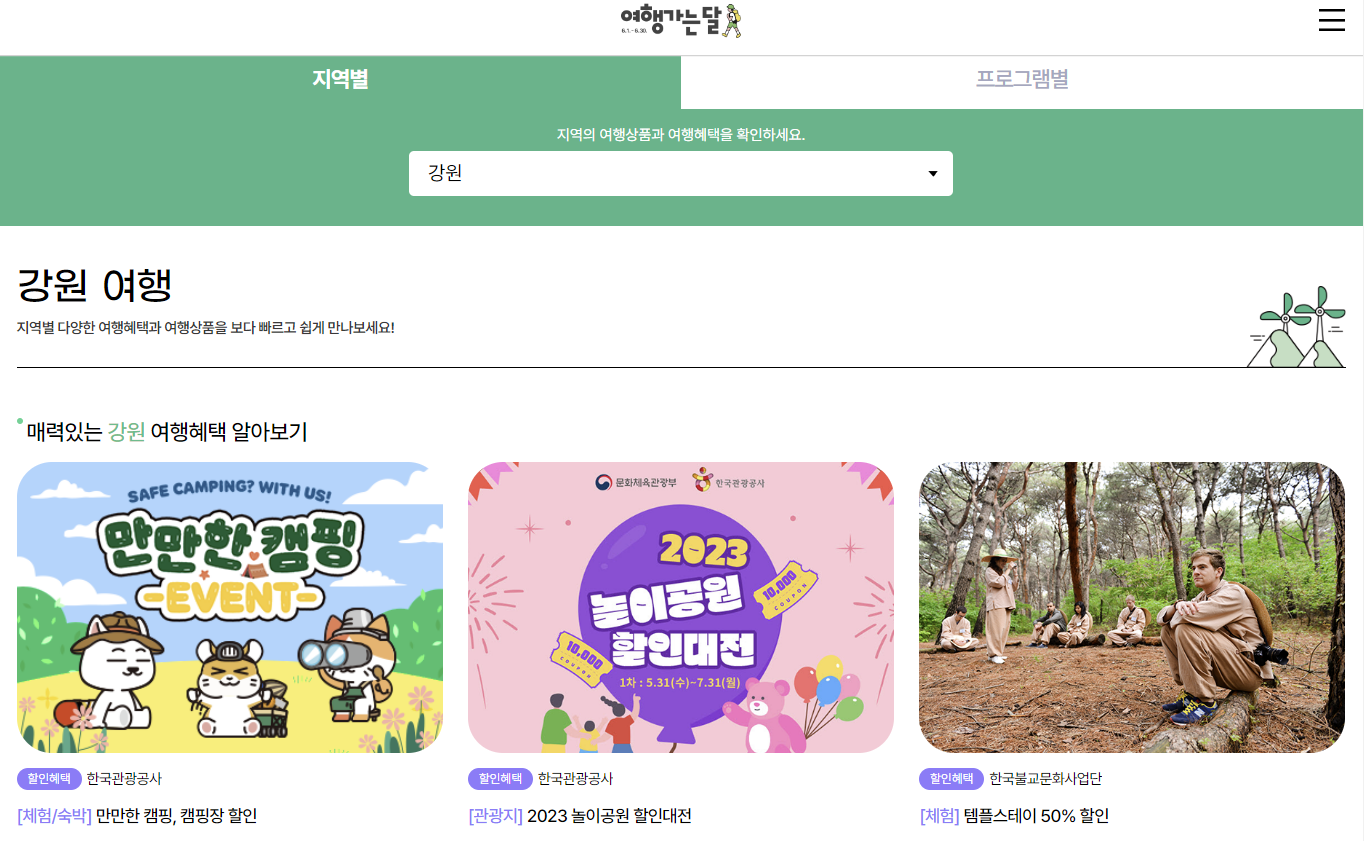Click 한국불교문화사업단 organizer text

(x=1045, y=779)
